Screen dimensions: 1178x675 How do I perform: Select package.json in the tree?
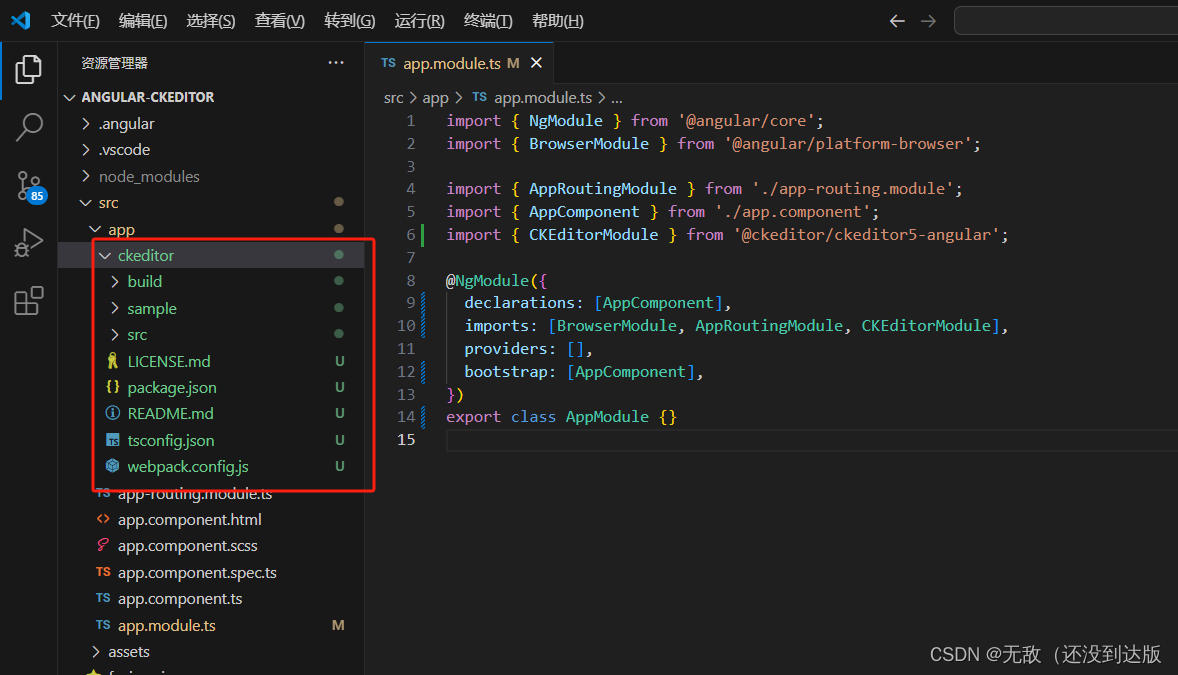point(171,387)
